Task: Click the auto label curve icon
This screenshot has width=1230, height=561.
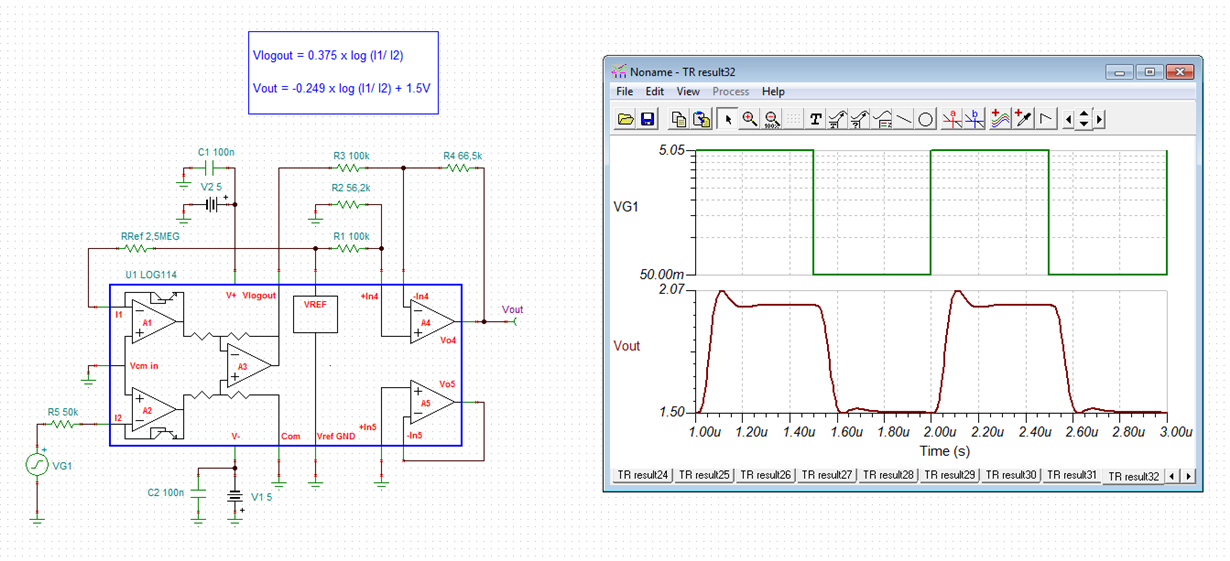Action: [838, 119]
